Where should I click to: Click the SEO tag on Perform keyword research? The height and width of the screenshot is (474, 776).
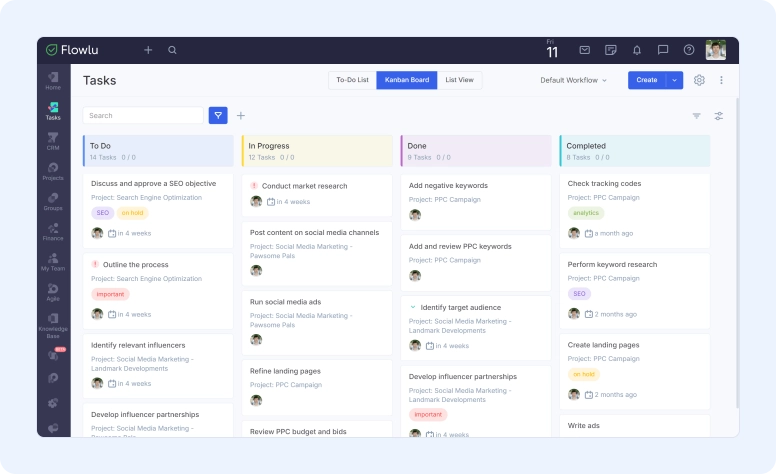click(579, 294)
